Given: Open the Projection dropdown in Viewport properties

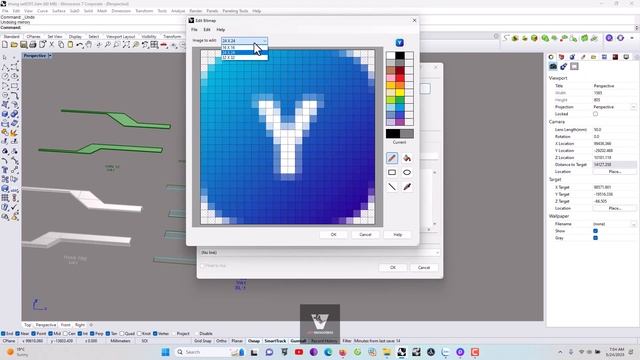Looking at the screenshot, I should [x=633, y=107].
